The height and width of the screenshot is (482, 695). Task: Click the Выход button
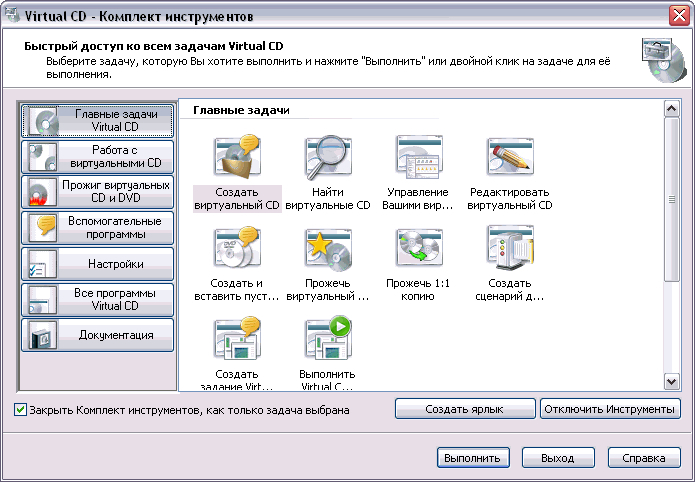pos(558,458)
